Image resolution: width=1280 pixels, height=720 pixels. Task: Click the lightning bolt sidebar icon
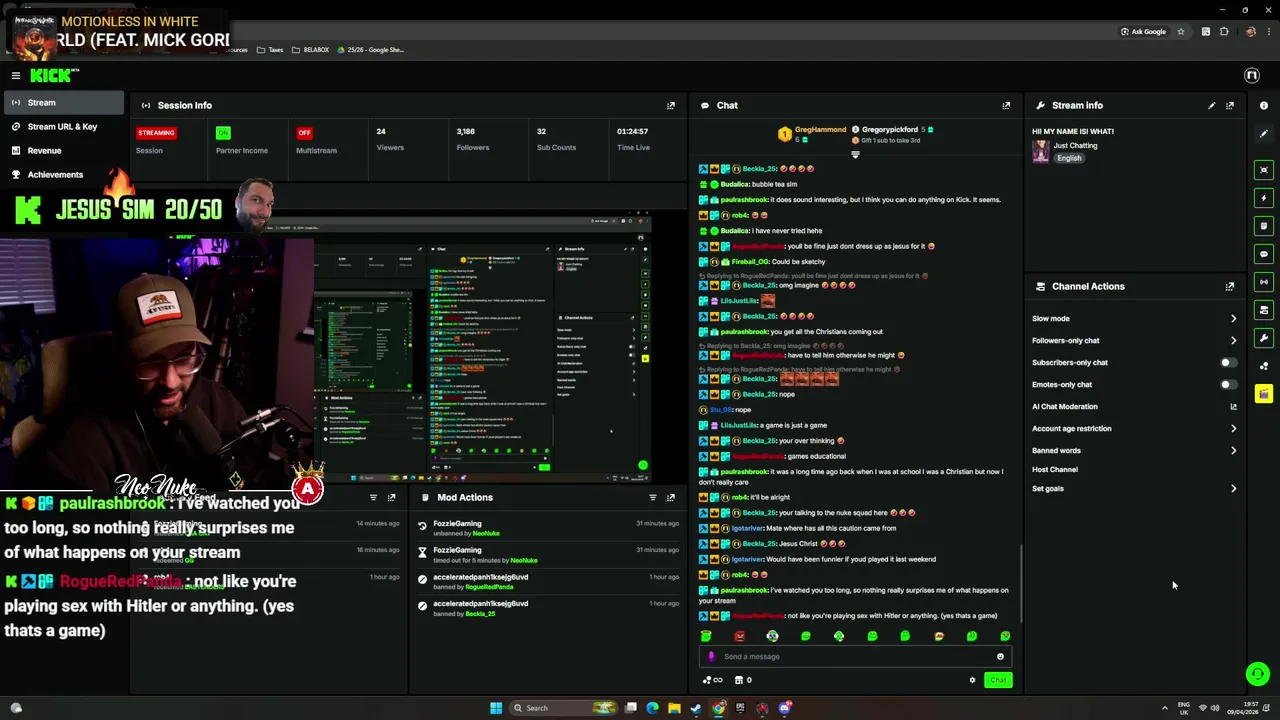pyautogui.click(x=1264, y=198)
